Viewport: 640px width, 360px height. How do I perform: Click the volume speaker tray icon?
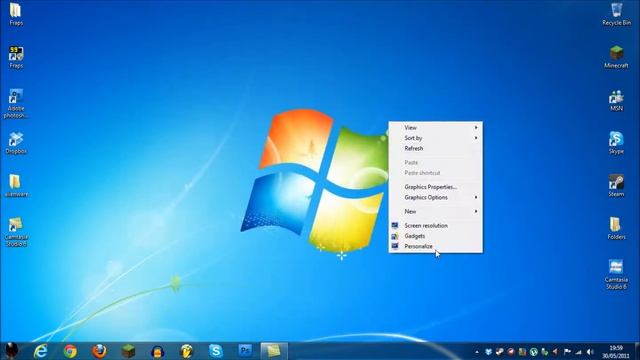tap(590, 352)
